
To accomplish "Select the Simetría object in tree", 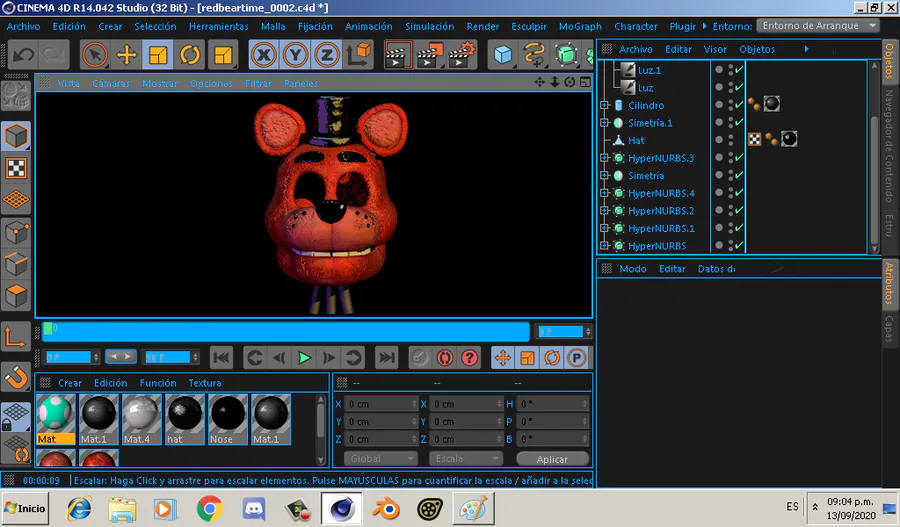I will [646, 176].
